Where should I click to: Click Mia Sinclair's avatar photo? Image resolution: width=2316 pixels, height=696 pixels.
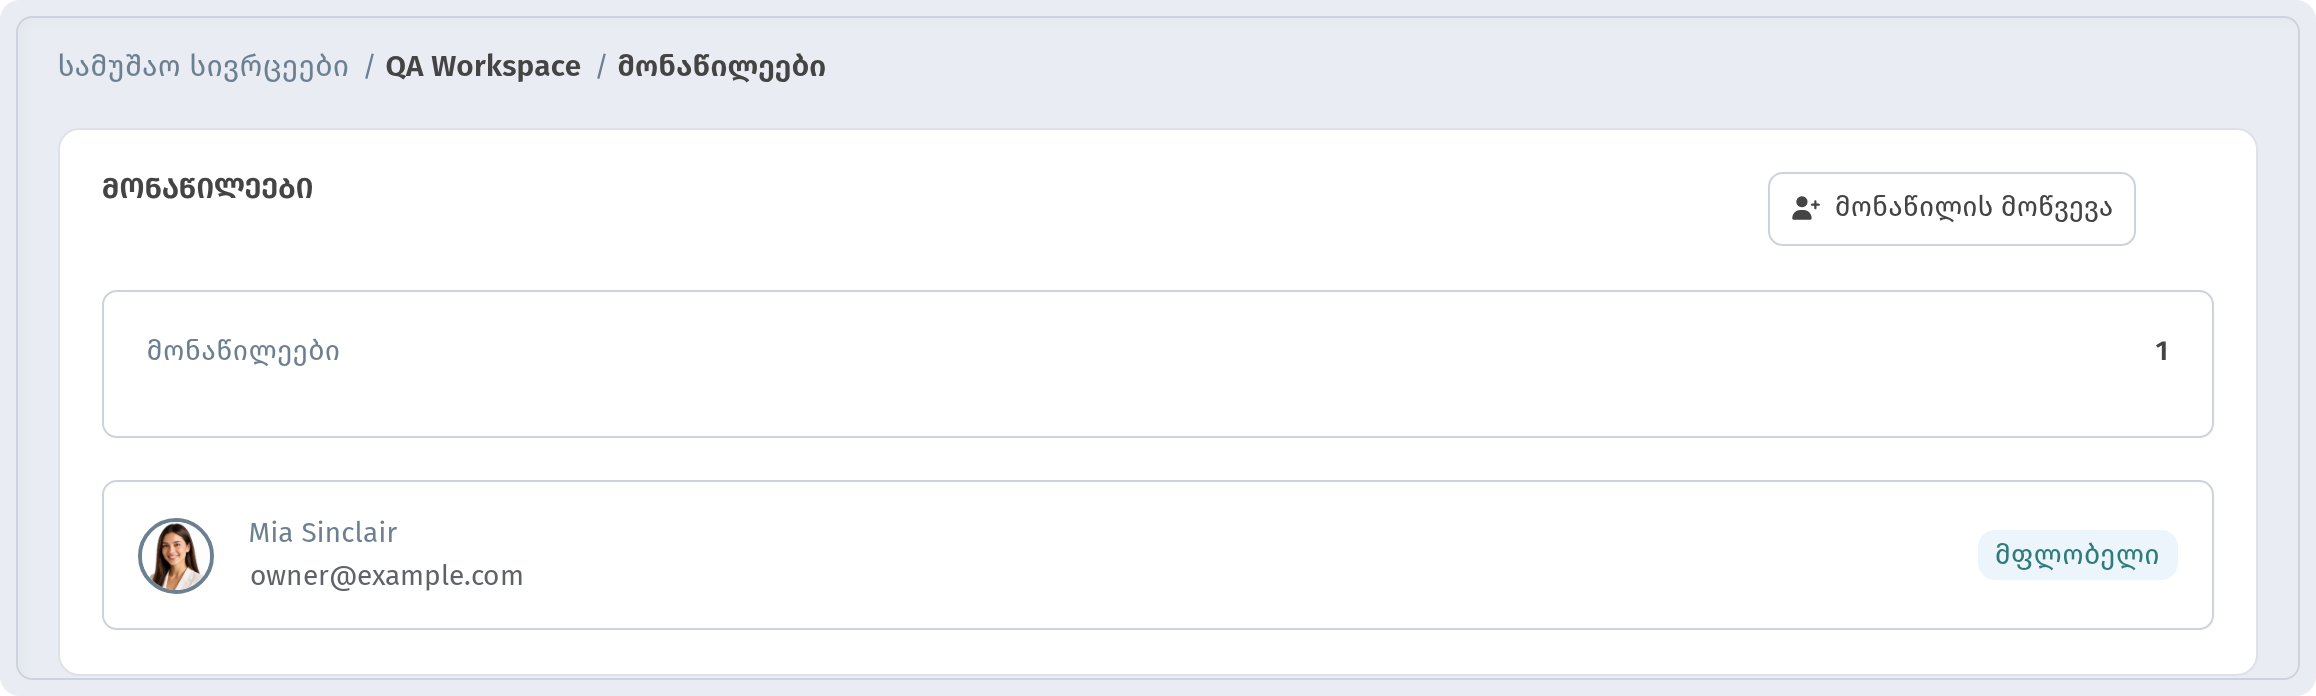pyautogui.click(x=176, y=556)
